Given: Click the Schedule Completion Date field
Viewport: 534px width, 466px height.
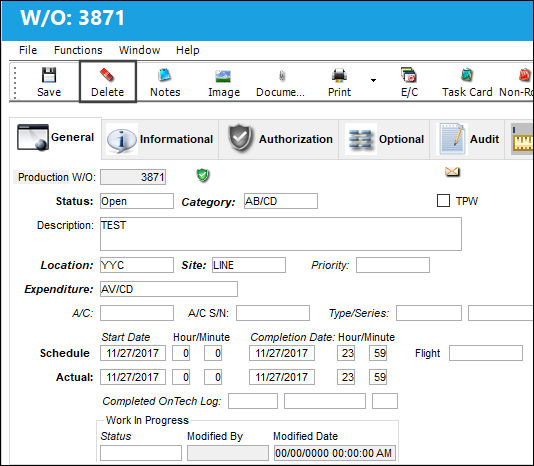Looking at the screenshot, I should (x=282, y=353).
